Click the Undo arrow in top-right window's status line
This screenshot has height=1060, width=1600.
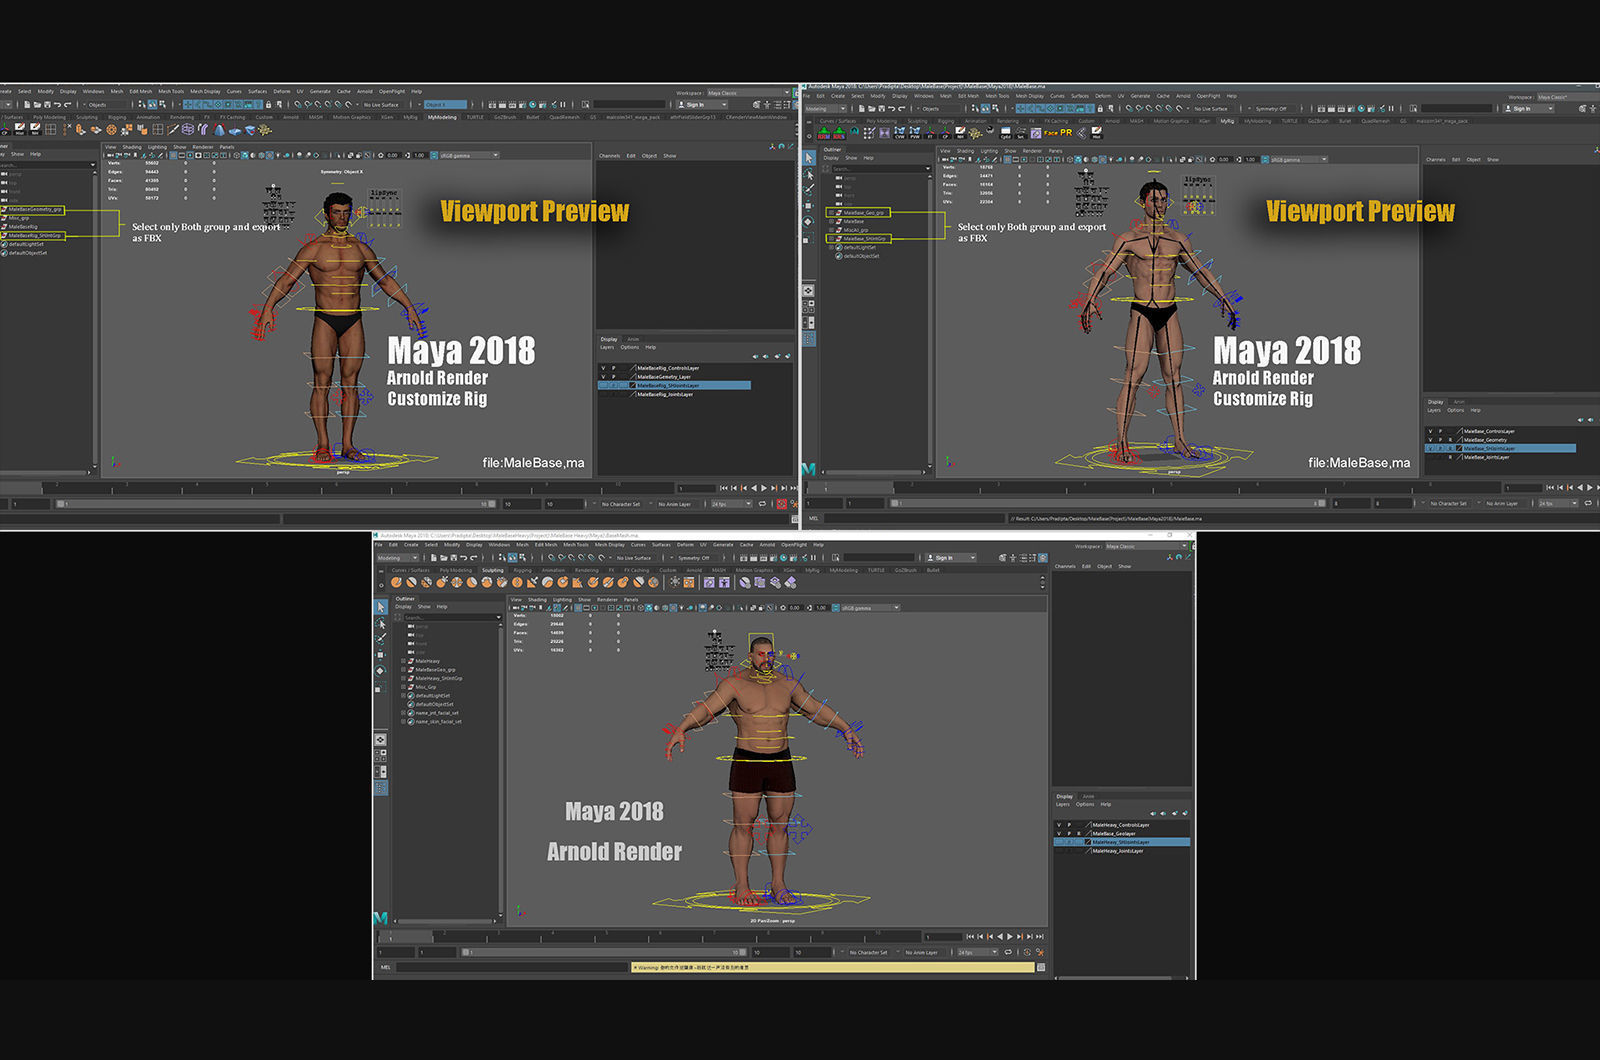click(x=891, y=109)
